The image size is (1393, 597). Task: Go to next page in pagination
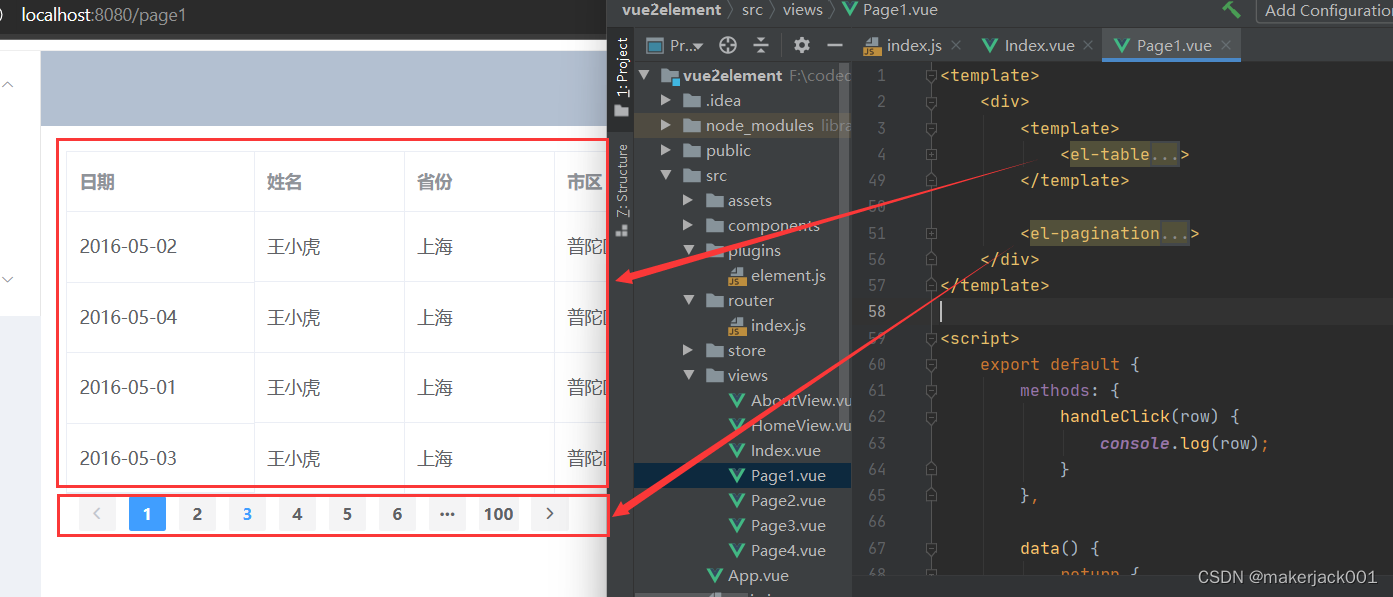[549, 514]
